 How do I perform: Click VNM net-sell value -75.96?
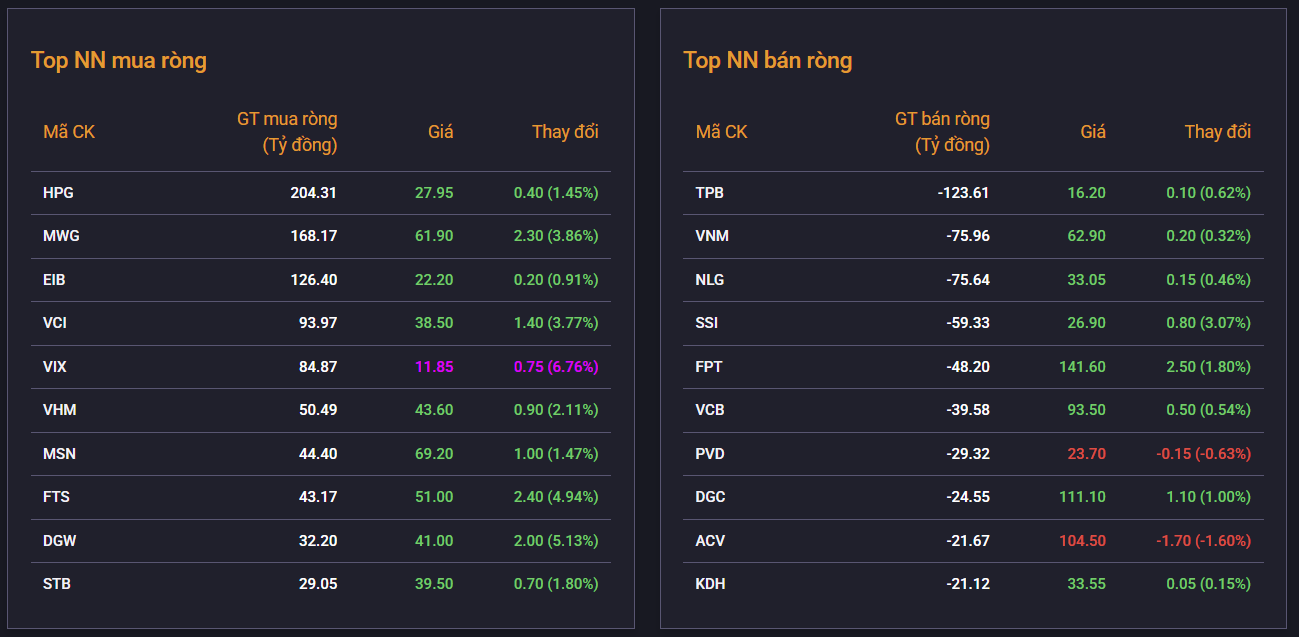pos(968,236)
